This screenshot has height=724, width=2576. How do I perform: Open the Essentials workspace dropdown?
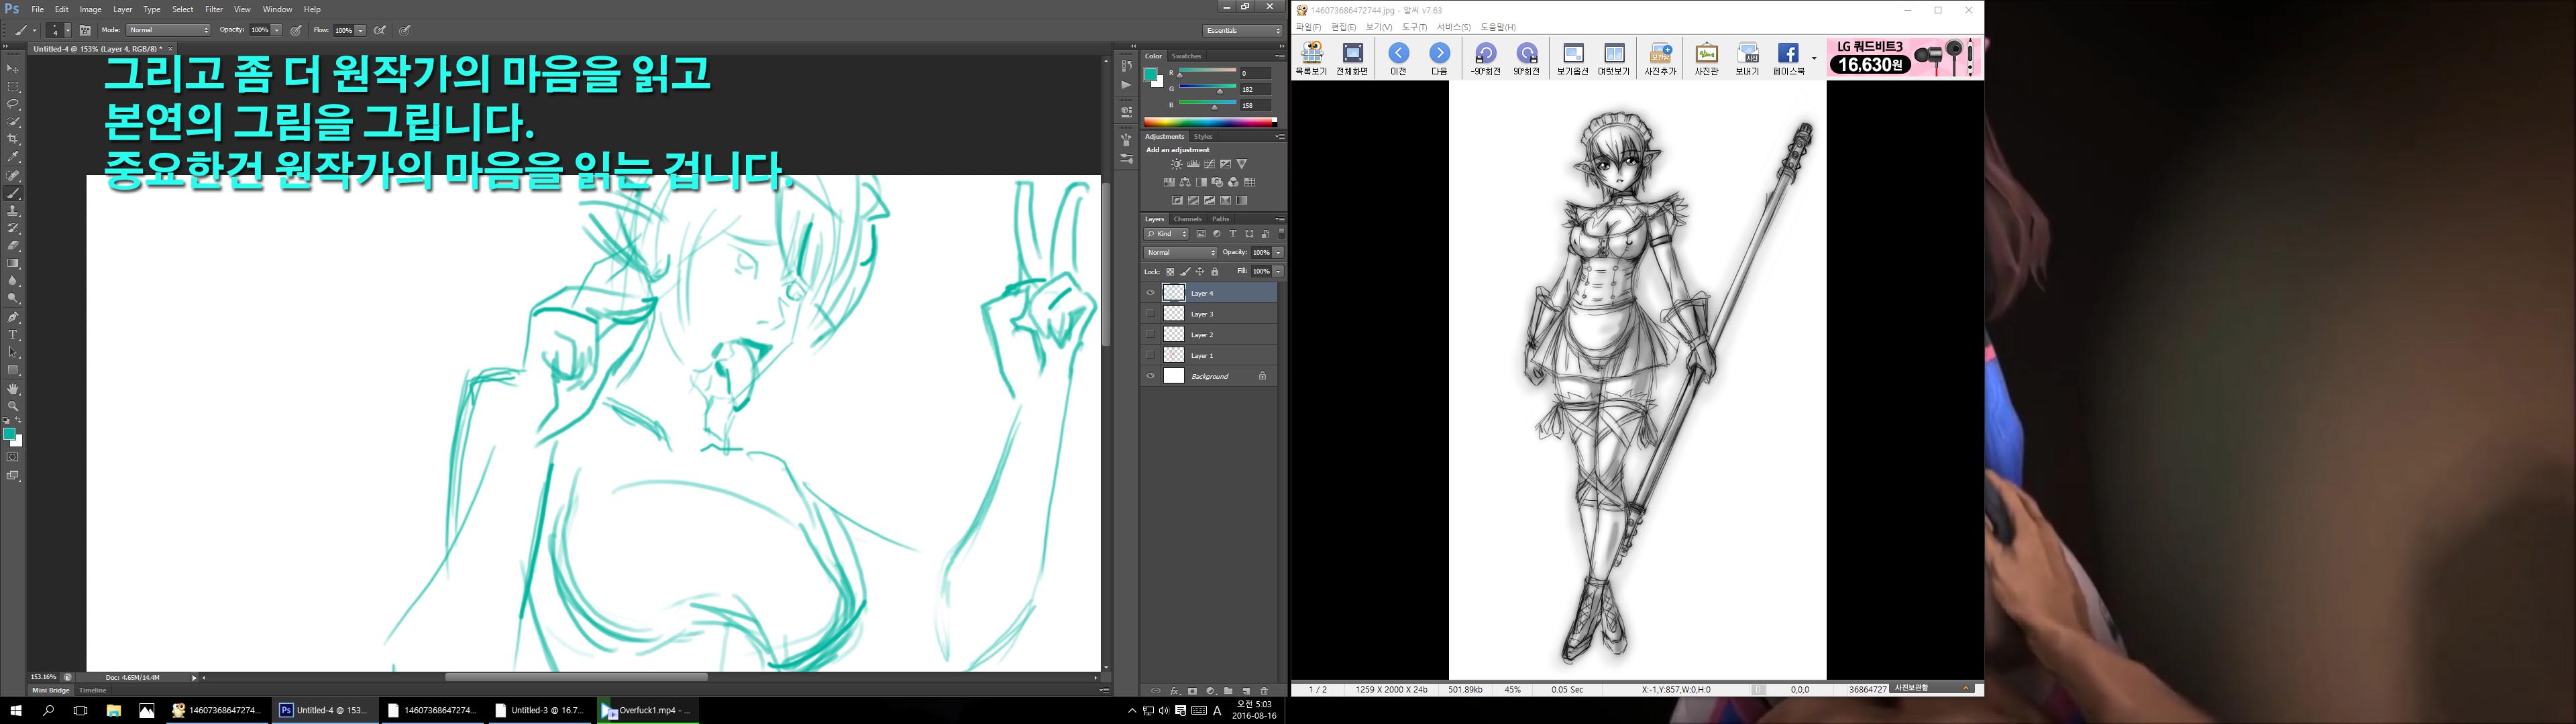click(1243, 30)
